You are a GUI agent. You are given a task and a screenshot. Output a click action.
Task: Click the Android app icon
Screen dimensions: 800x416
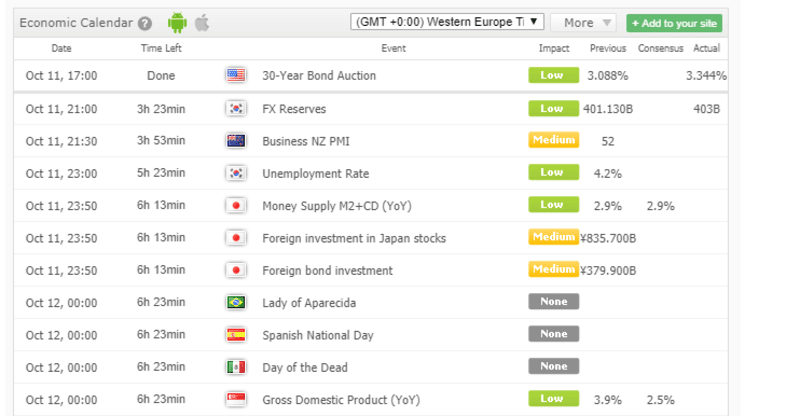[x=177, y=22]
